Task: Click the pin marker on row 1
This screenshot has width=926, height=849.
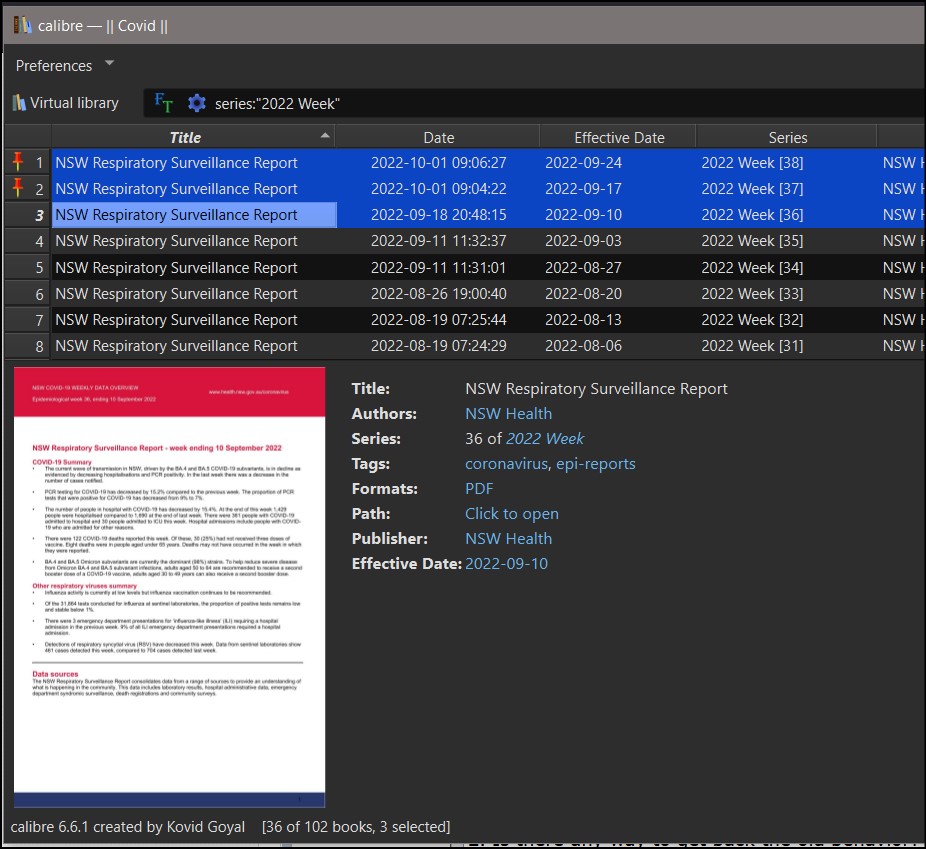Action: [x=17, y=162]
